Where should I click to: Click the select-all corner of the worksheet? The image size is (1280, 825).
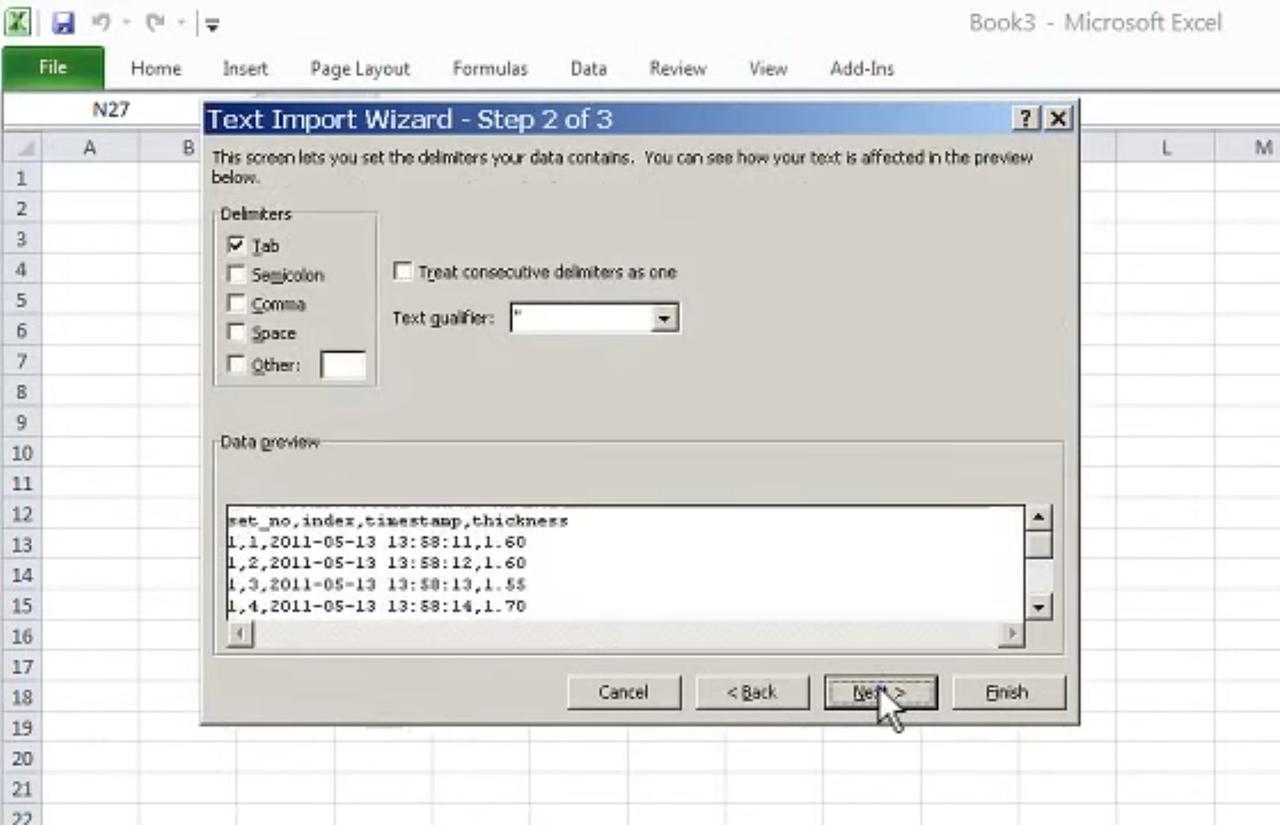click(22, 148)
